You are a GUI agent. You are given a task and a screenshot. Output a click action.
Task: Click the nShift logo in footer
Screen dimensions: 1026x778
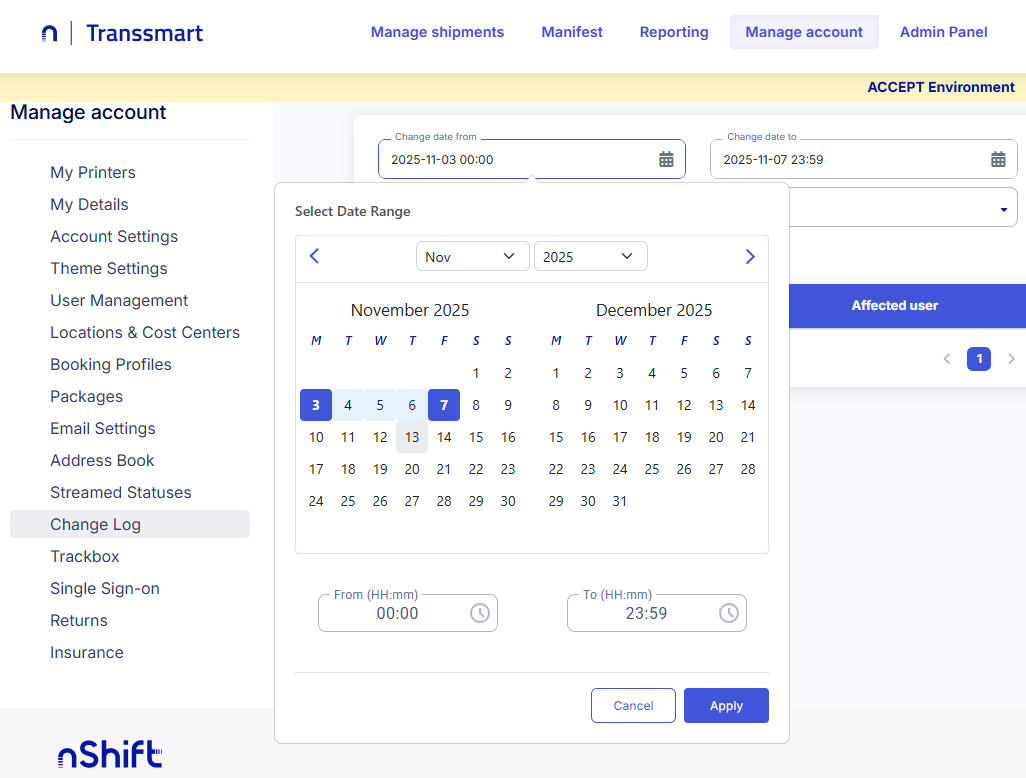point(109,753)
